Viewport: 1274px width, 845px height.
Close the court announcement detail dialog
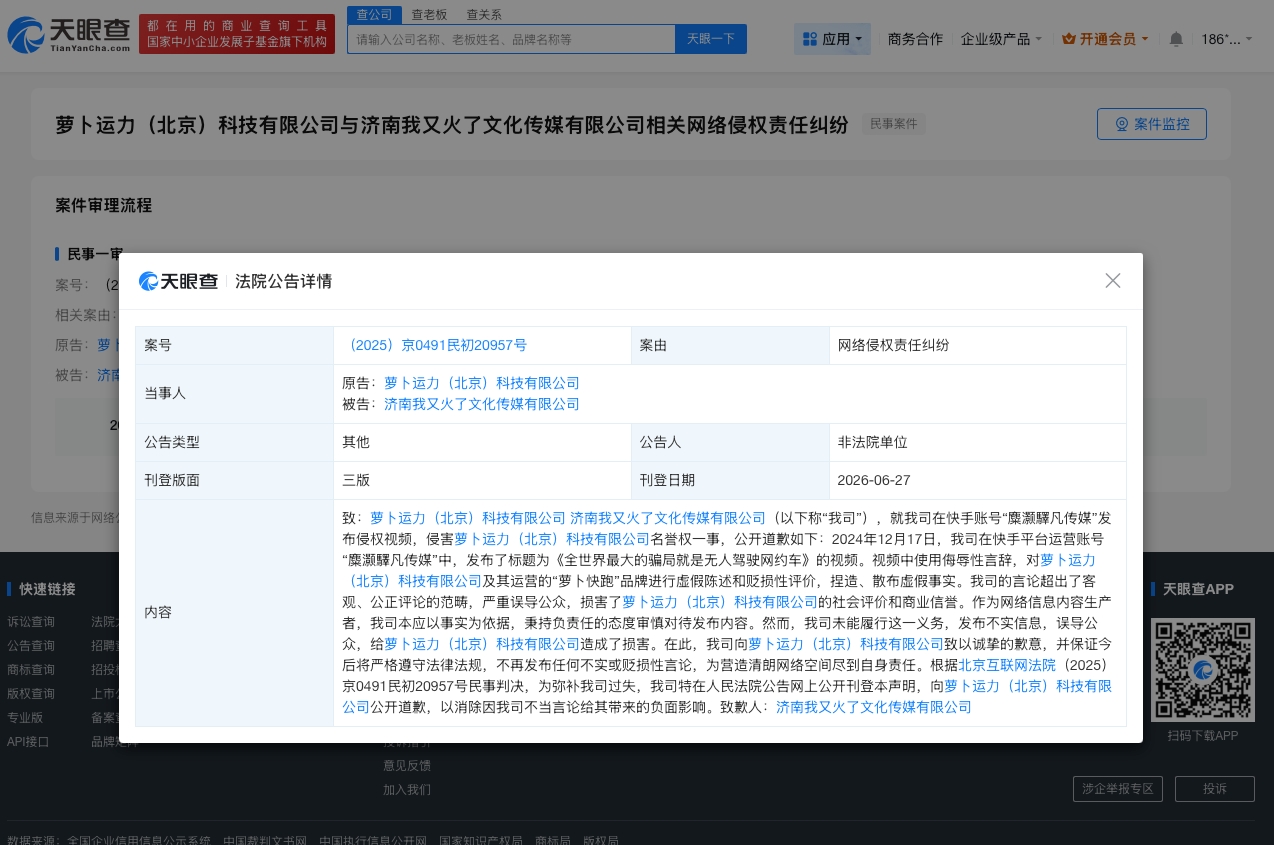pyautogui.click(x=1113, y=281)
